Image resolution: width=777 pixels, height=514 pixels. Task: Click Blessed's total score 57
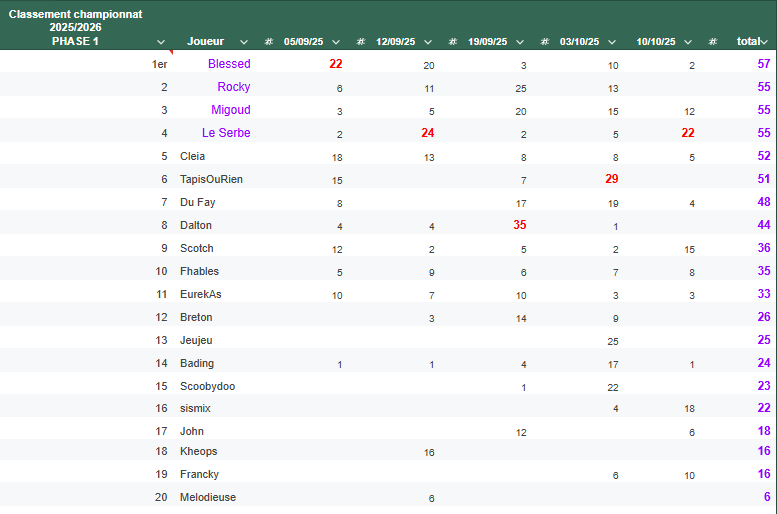[764, 64]
